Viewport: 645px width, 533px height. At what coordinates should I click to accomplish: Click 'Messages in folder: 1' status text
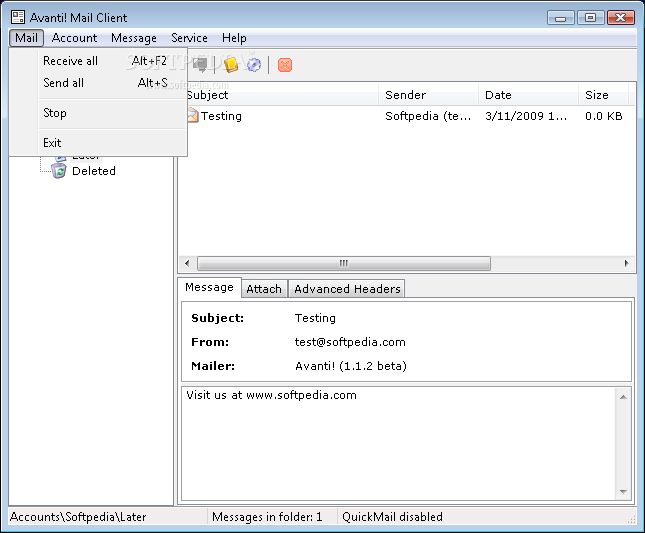[x=267, y=517]
